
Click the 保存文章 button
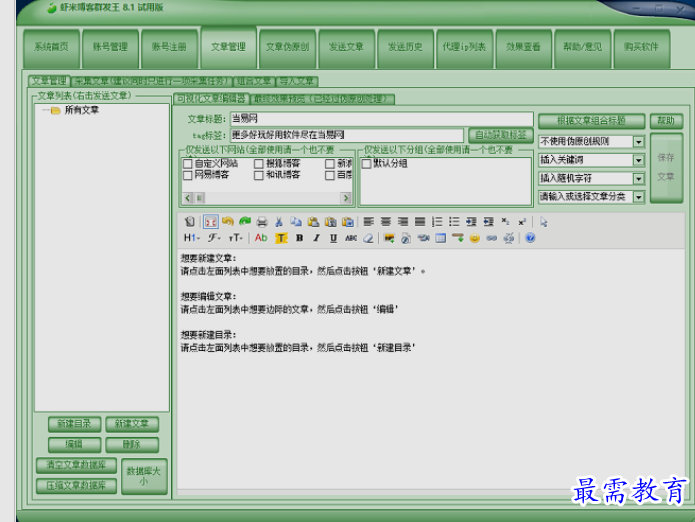666,168
